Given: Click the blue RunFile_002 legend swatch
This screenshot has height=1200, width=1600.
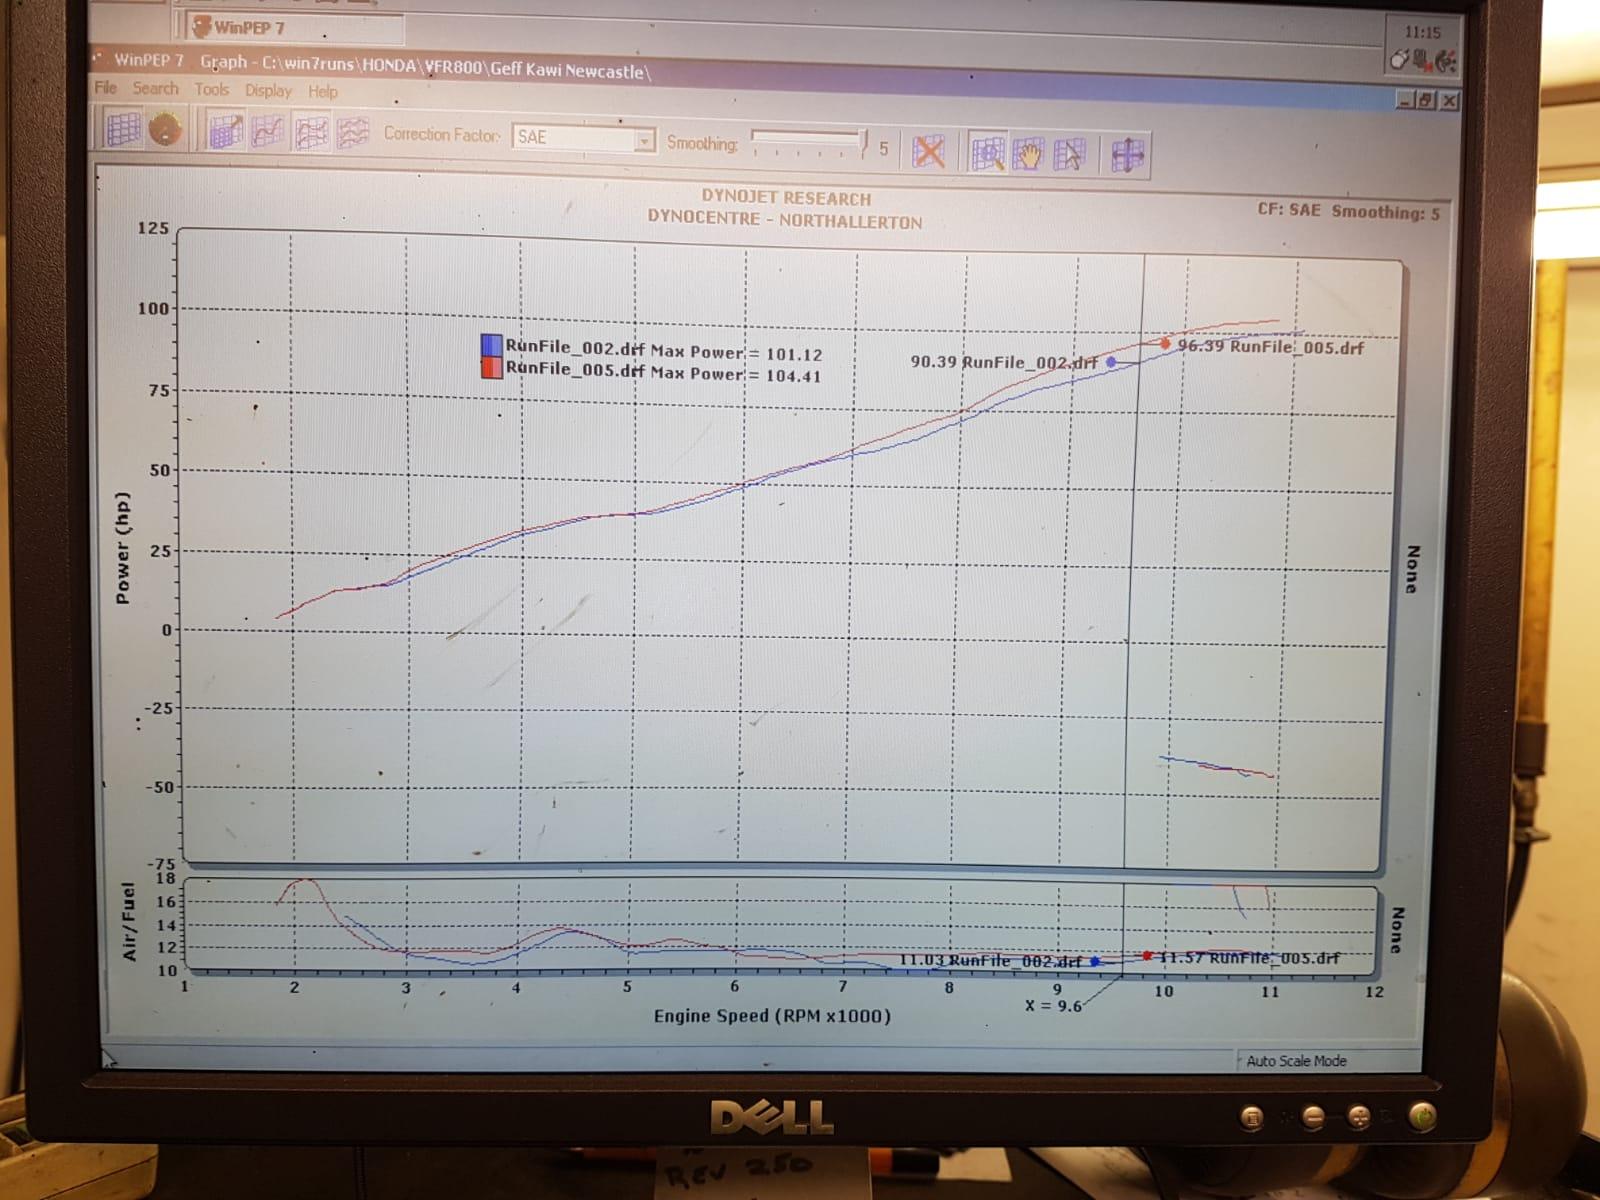Looking at the screenshot, I should click(x=491, y=346).
